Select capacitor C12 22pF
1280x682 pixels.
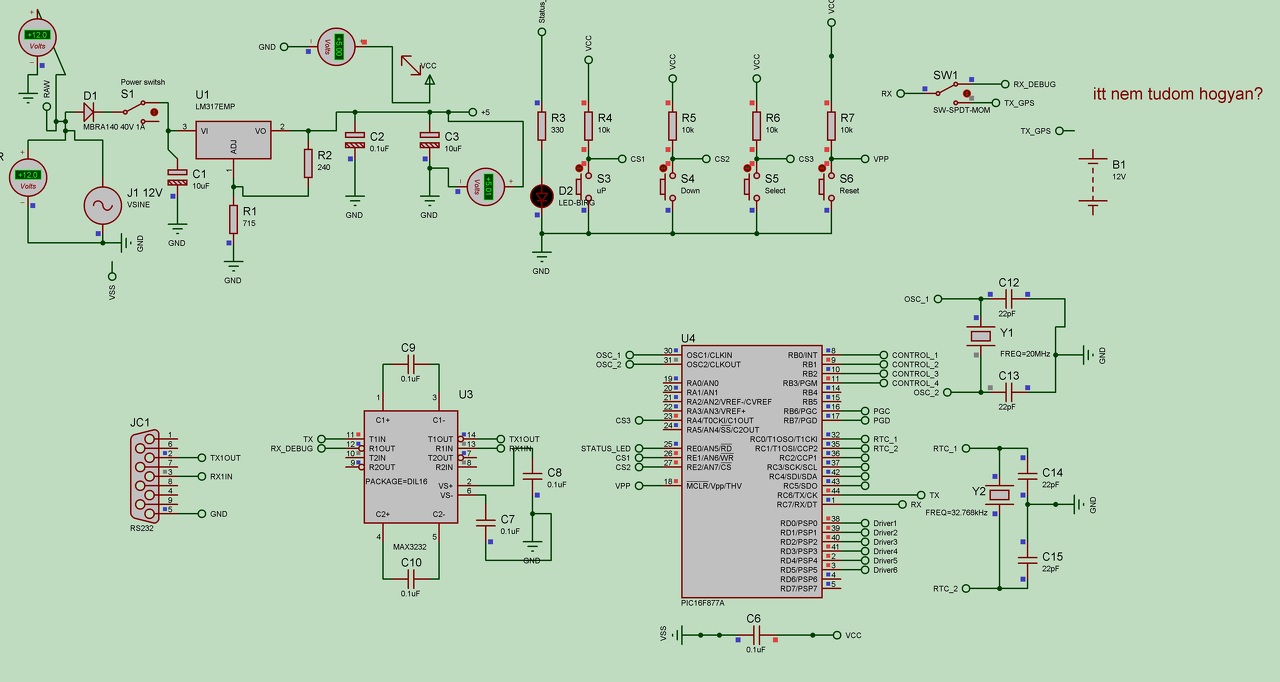click(1008, 299)
